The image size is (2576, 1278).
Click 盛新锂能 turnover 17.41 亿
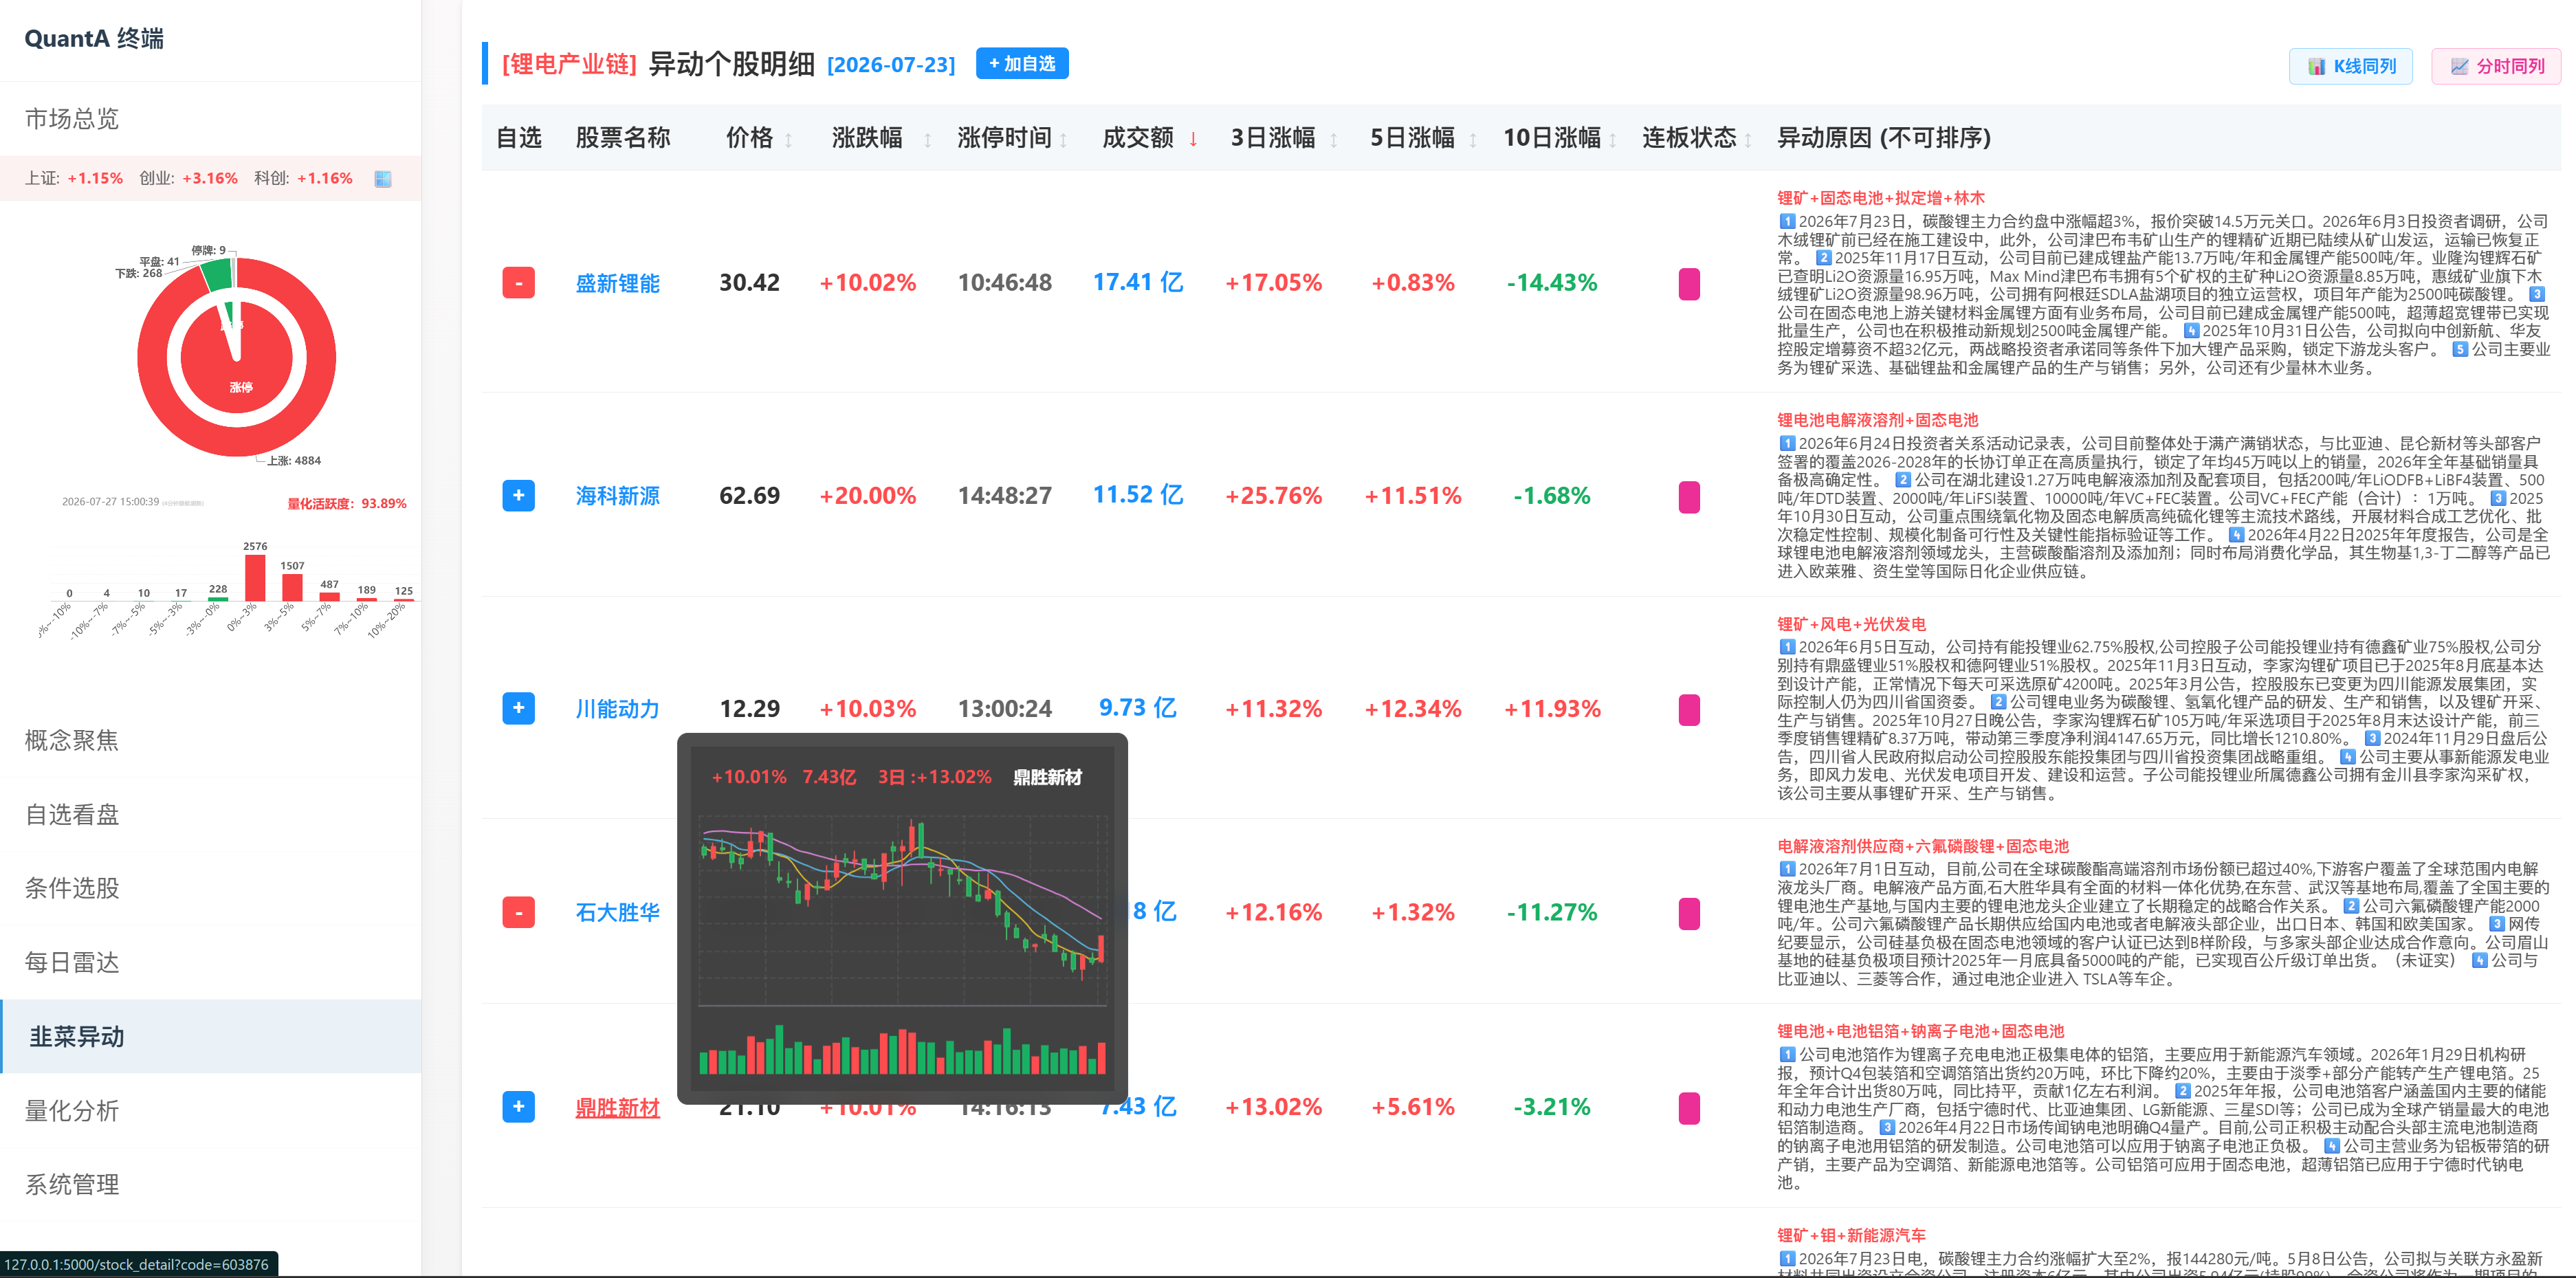coord(1138,282)
